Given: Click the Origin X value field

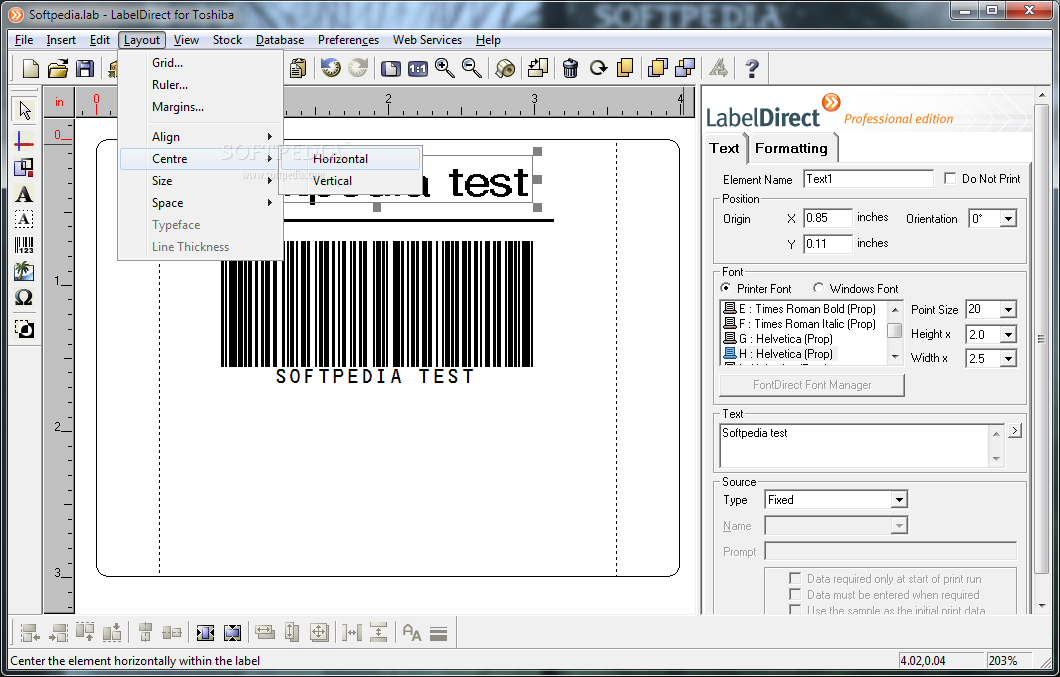Looking at the screenshot, I should (827, 218).
